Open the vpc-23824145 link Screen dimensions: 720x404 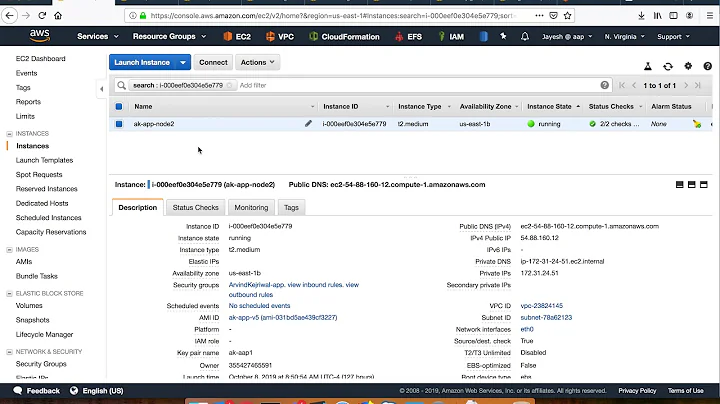(x=541, y=306)
